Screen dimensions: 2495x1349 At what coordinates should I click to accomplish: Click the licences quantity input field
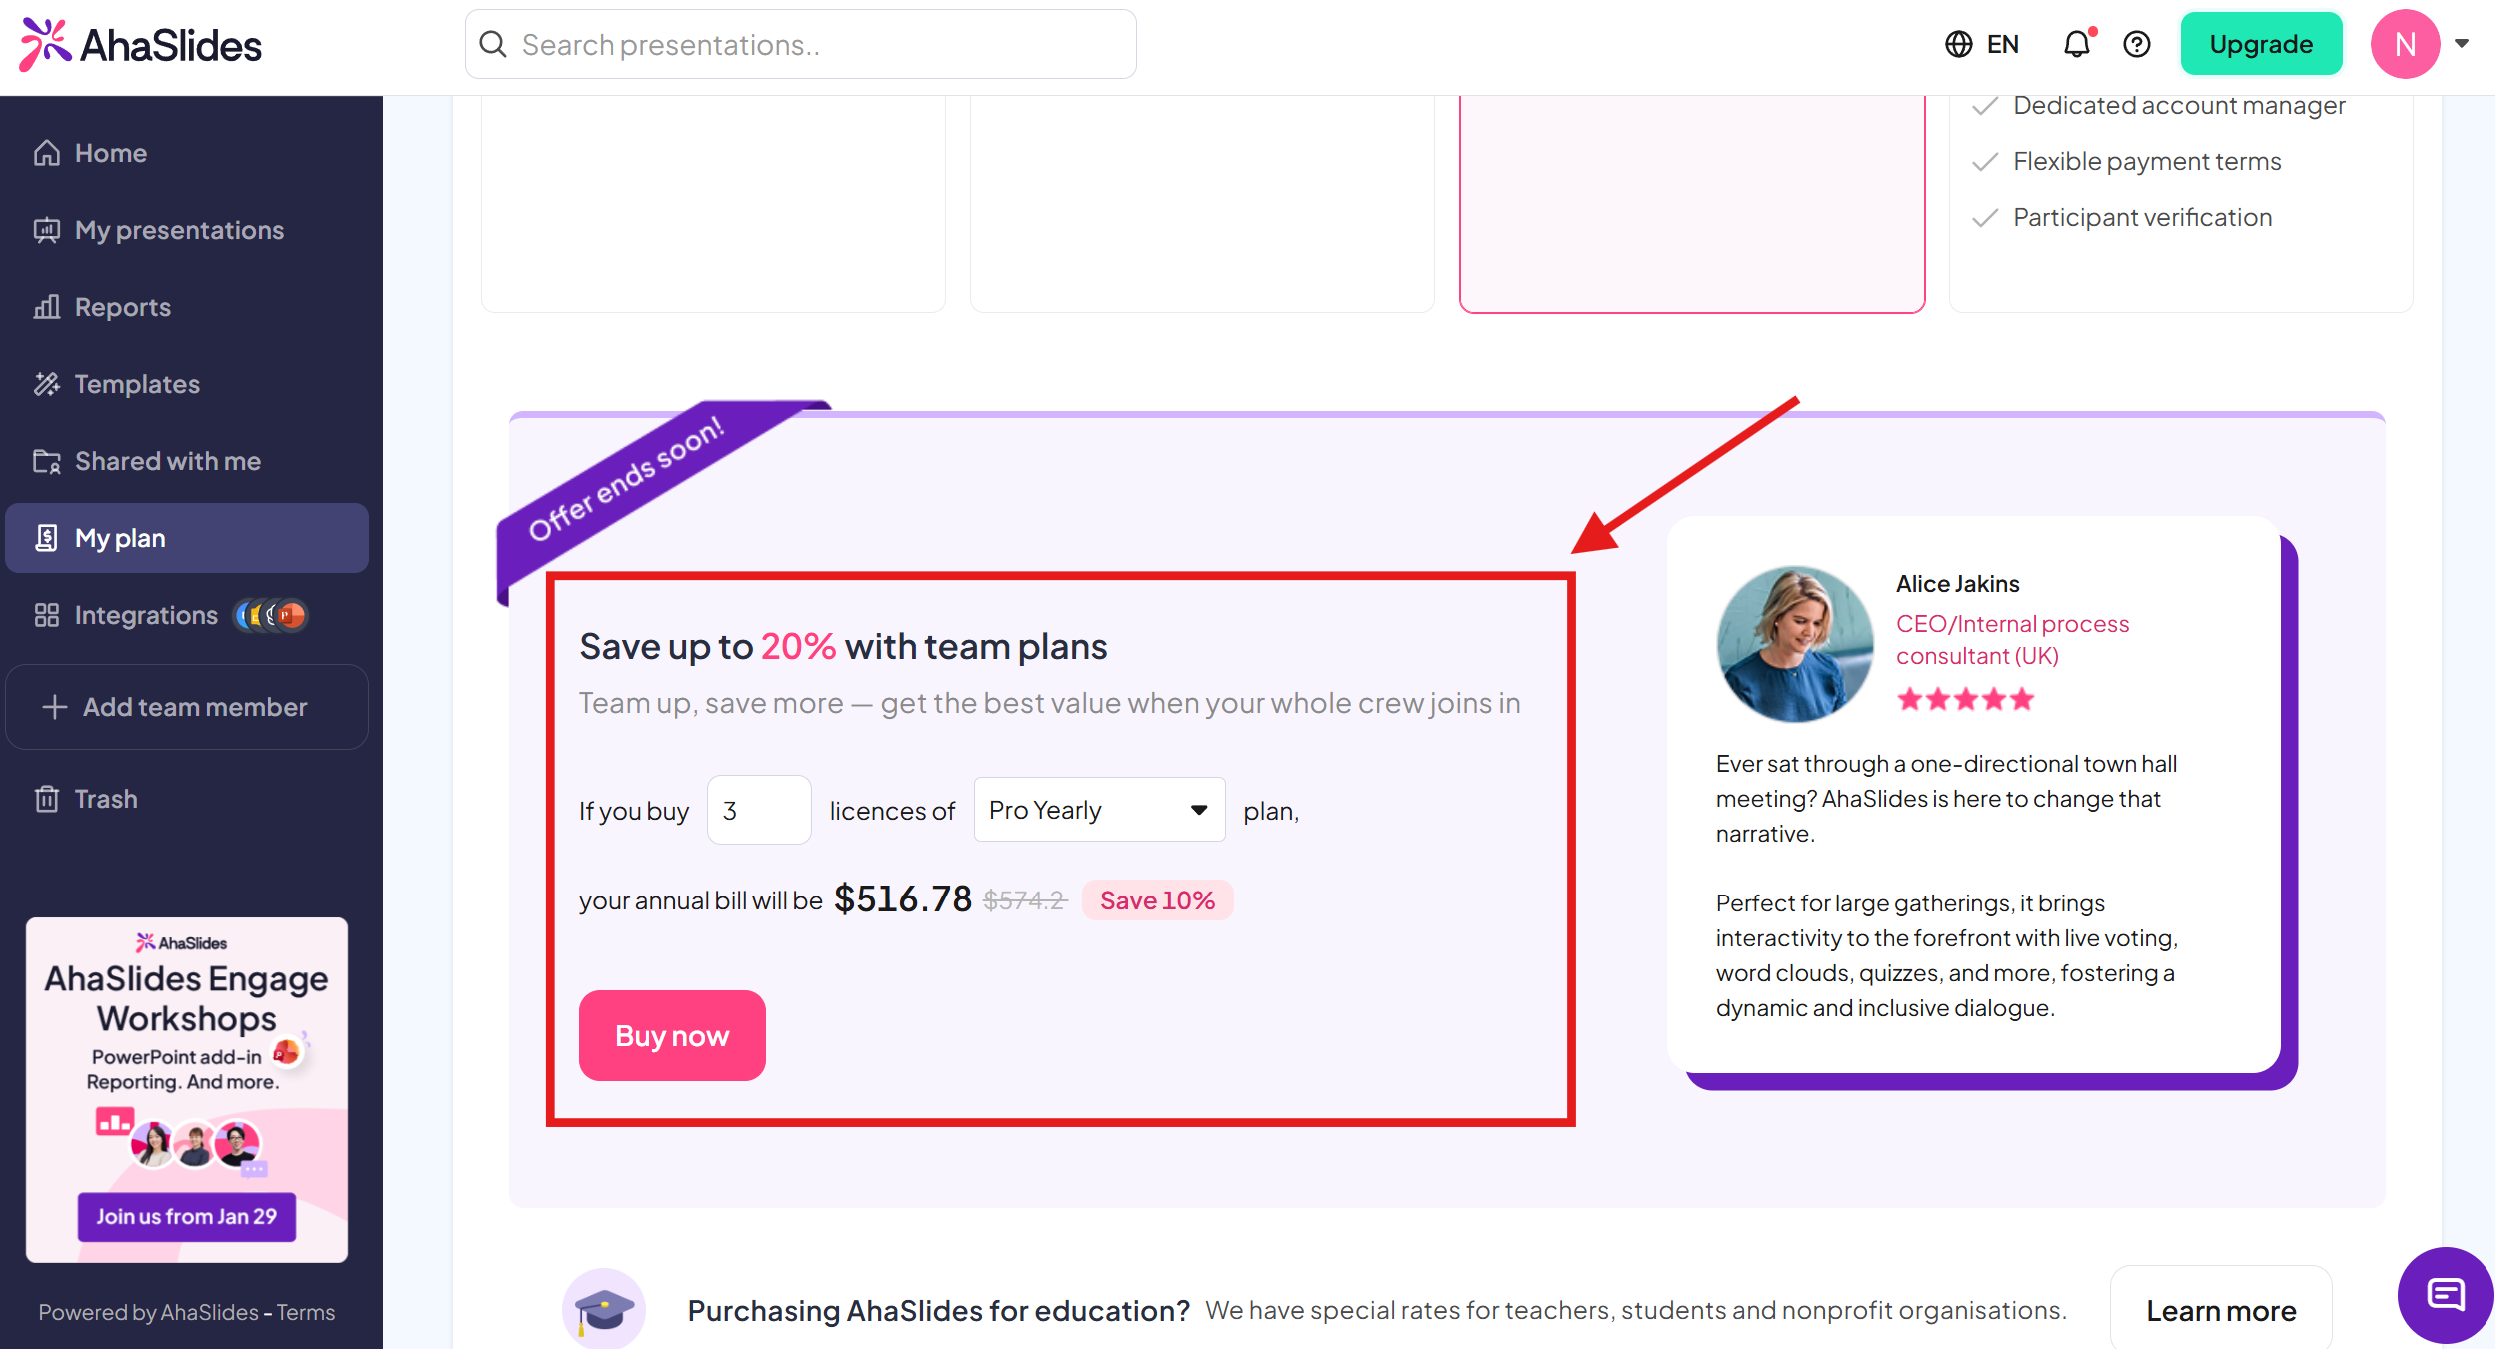click(759, 810)
